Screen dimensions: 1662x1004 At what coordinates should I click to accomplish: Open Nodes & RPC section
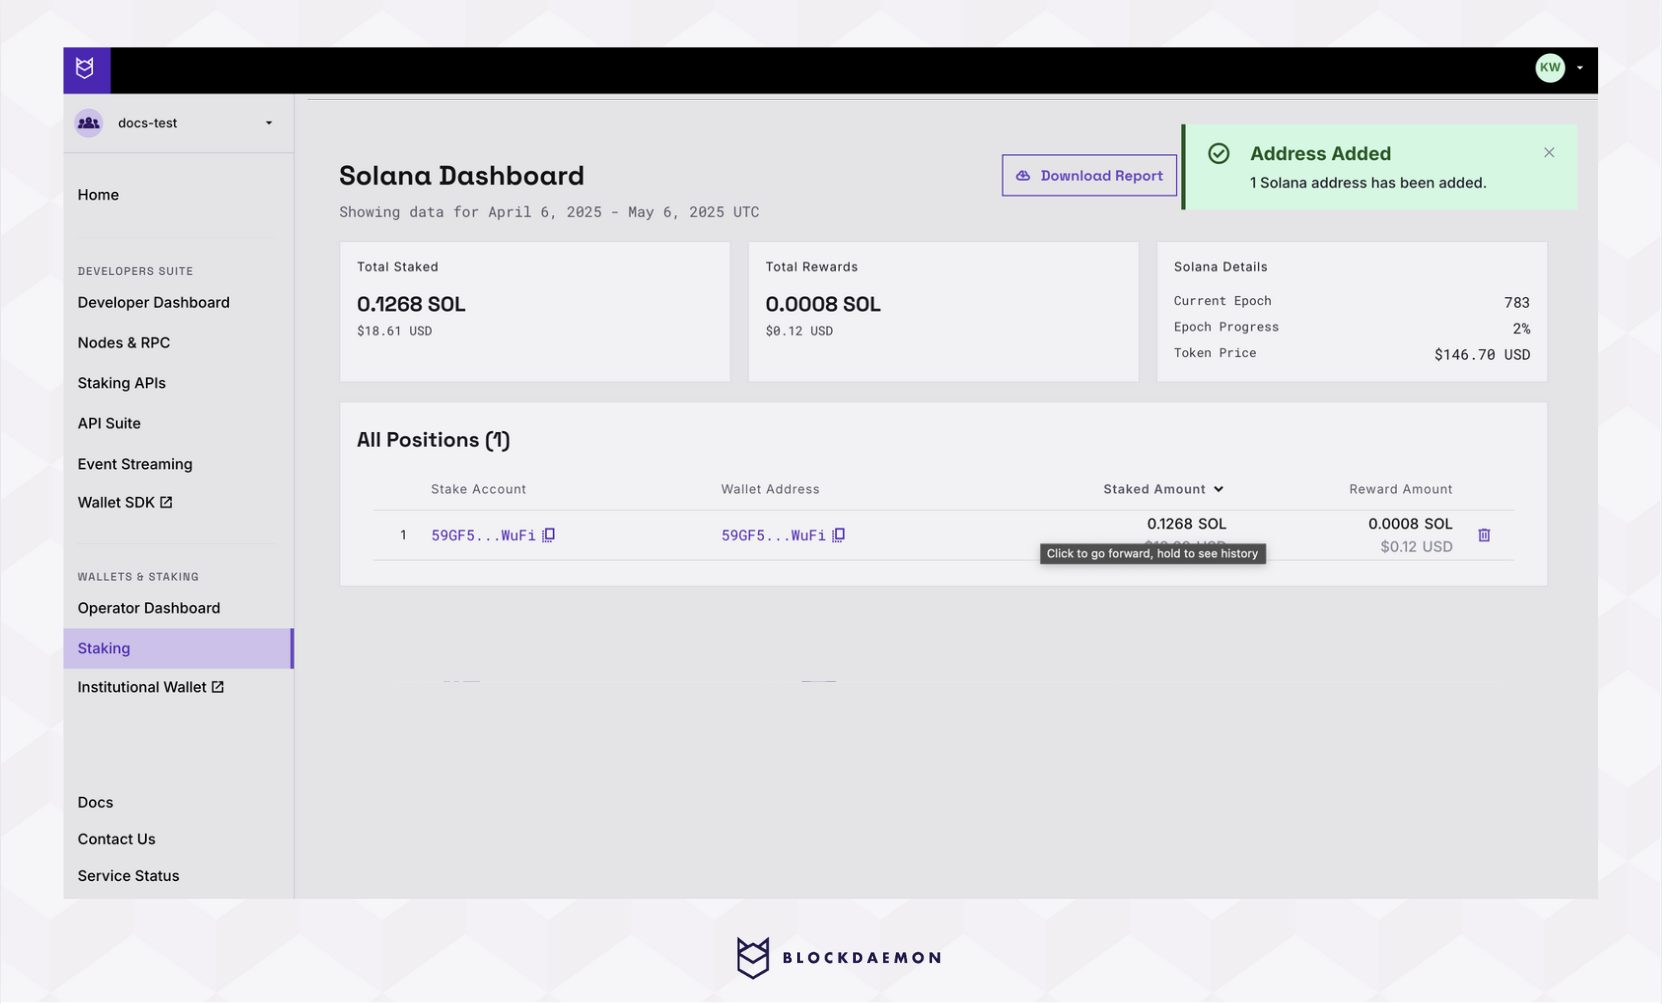[x=124, y=342]
